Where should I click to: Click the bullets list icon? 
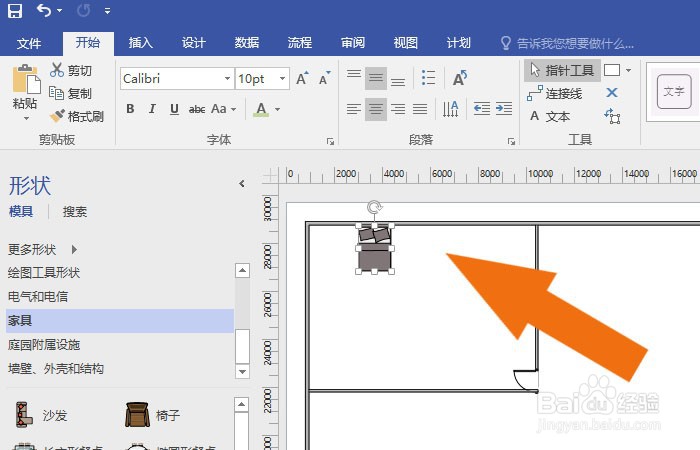[x=428, y=79]
